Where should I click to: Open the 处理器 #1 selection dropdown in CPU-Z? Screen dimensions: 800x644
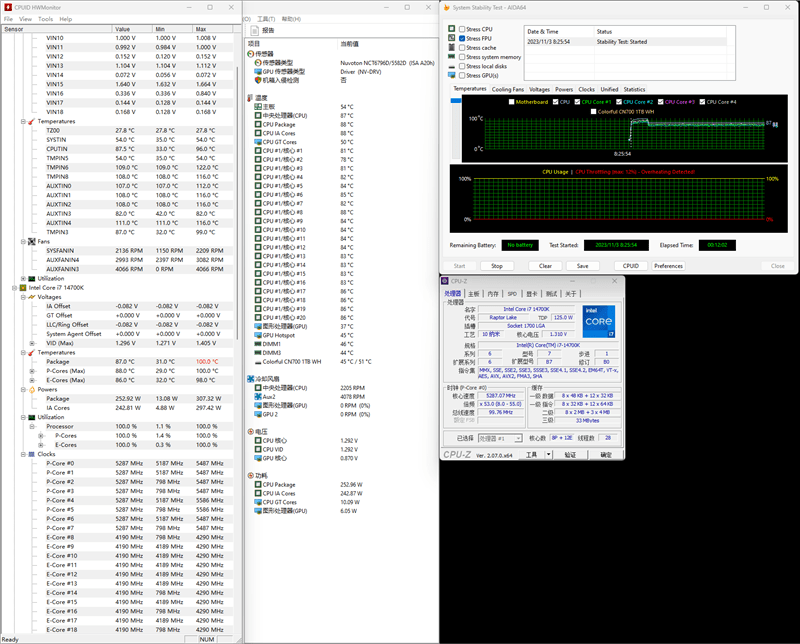(518, 438)
